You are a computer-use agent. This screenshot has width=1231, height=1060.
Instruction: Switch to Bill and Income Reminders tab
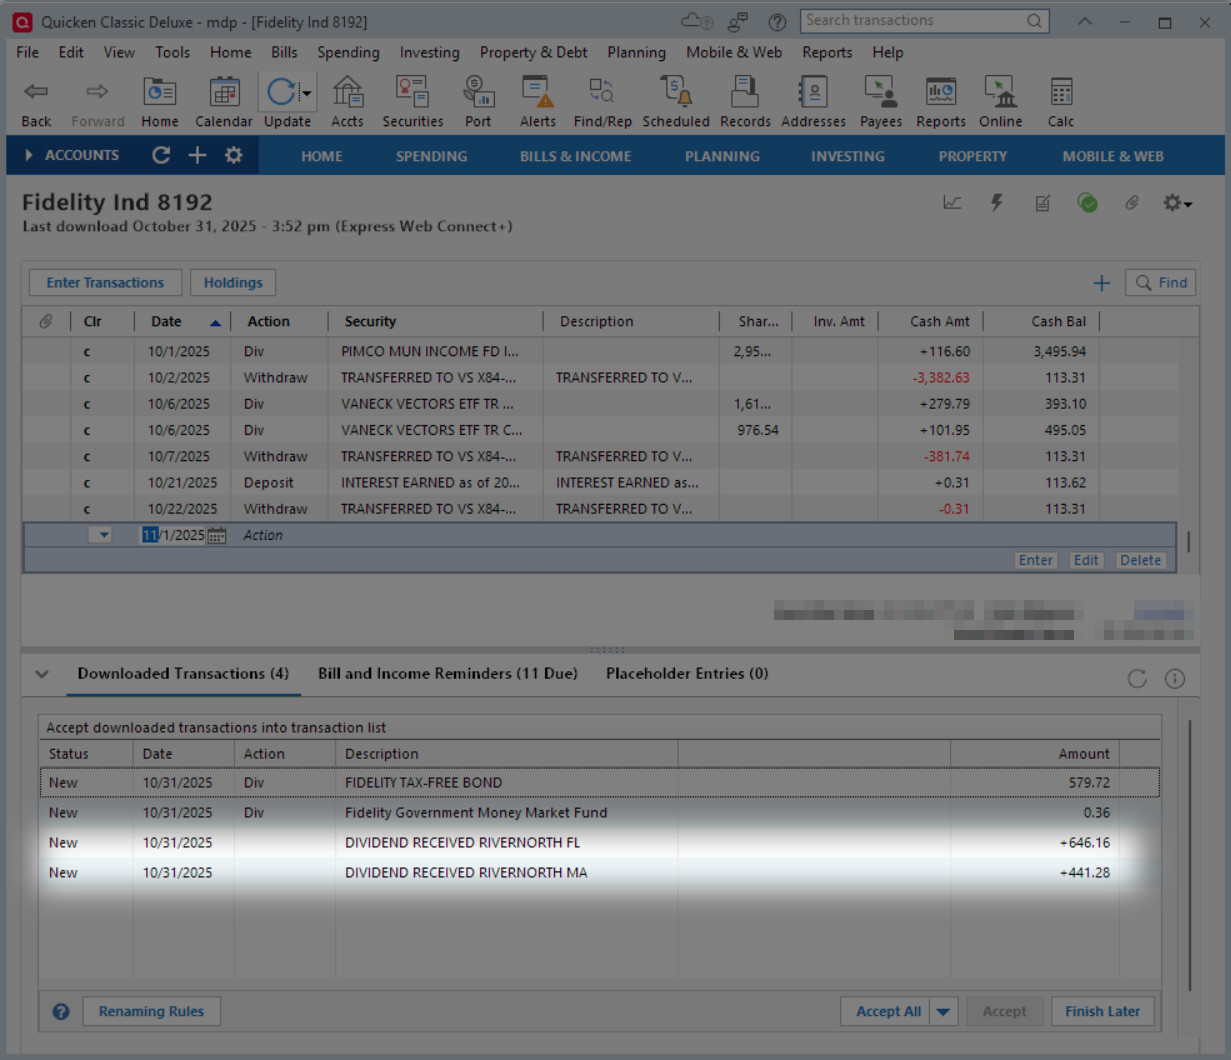pos(447,674)
